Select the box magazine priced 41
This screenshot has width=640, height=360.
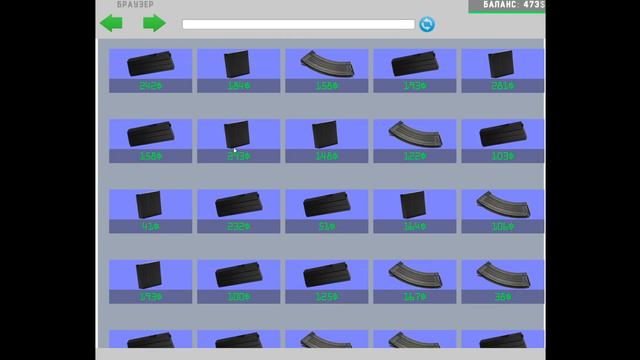(150, 211)
